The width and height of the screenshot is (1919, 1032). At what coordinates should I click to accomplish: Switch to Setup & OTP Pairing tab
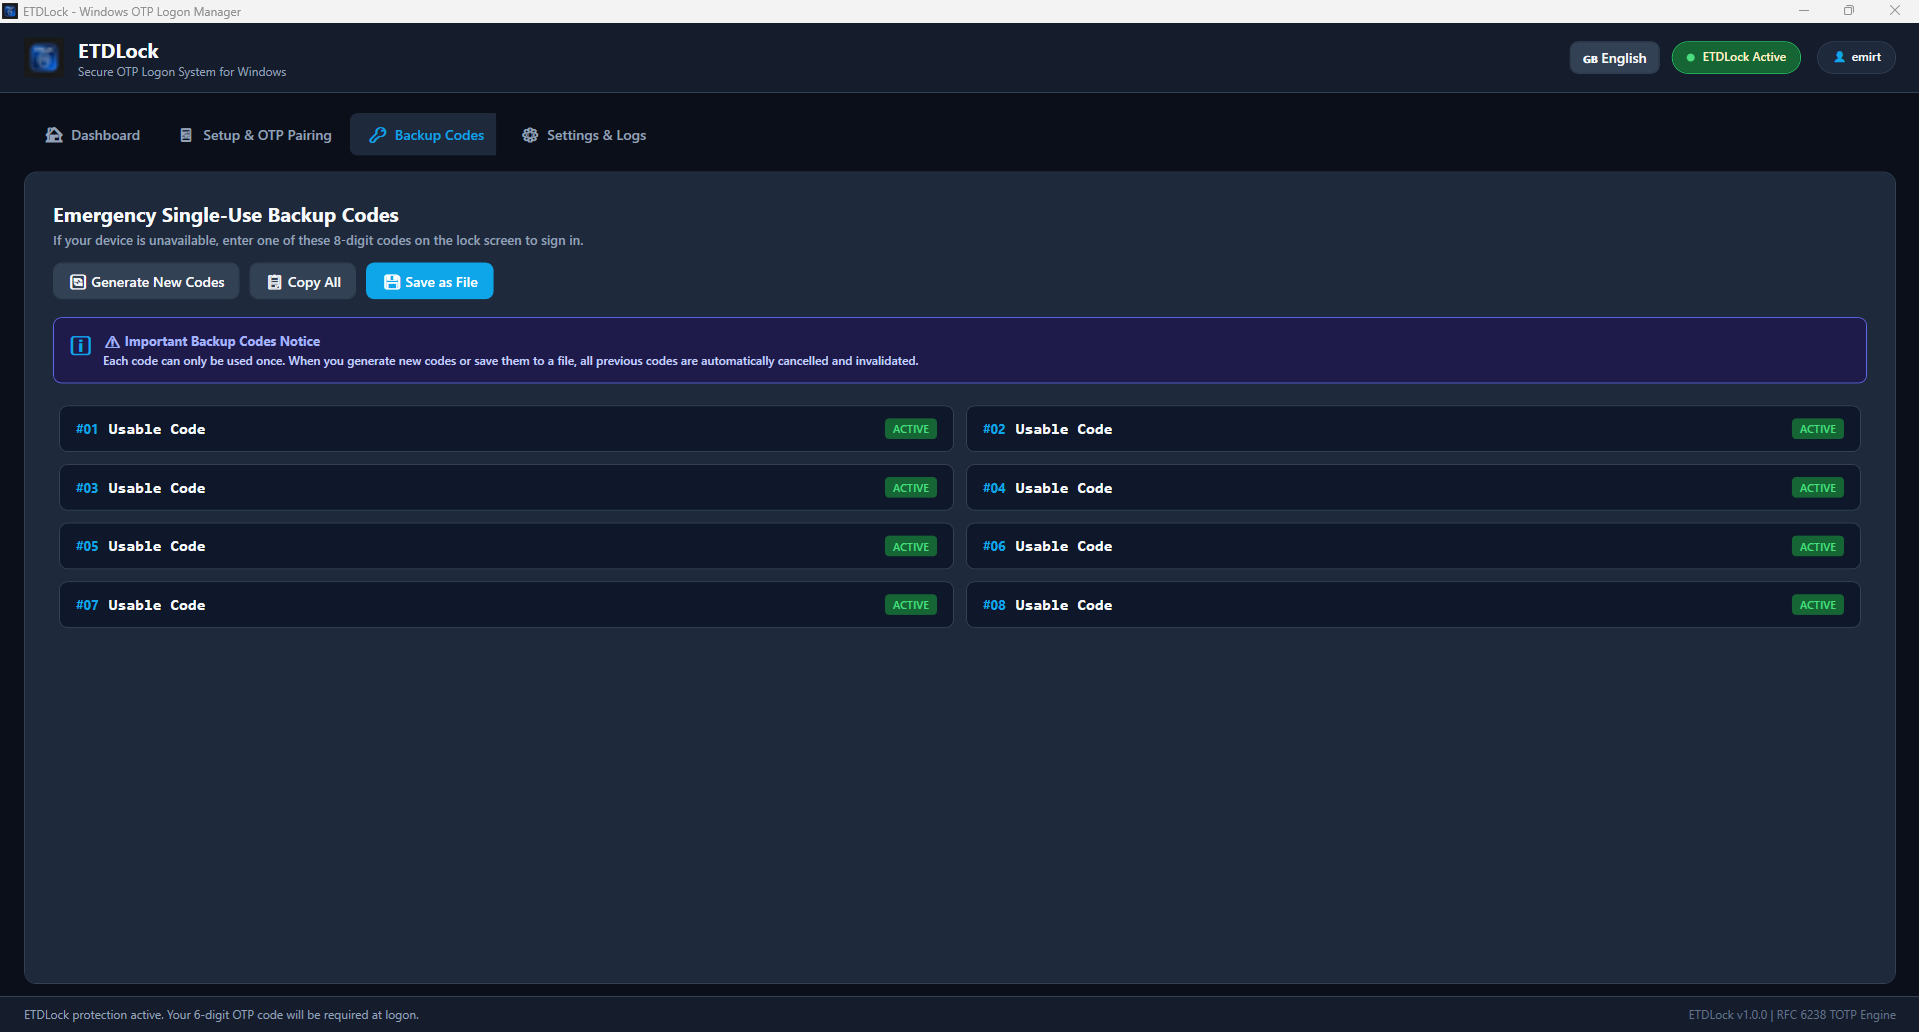point(255,135)
